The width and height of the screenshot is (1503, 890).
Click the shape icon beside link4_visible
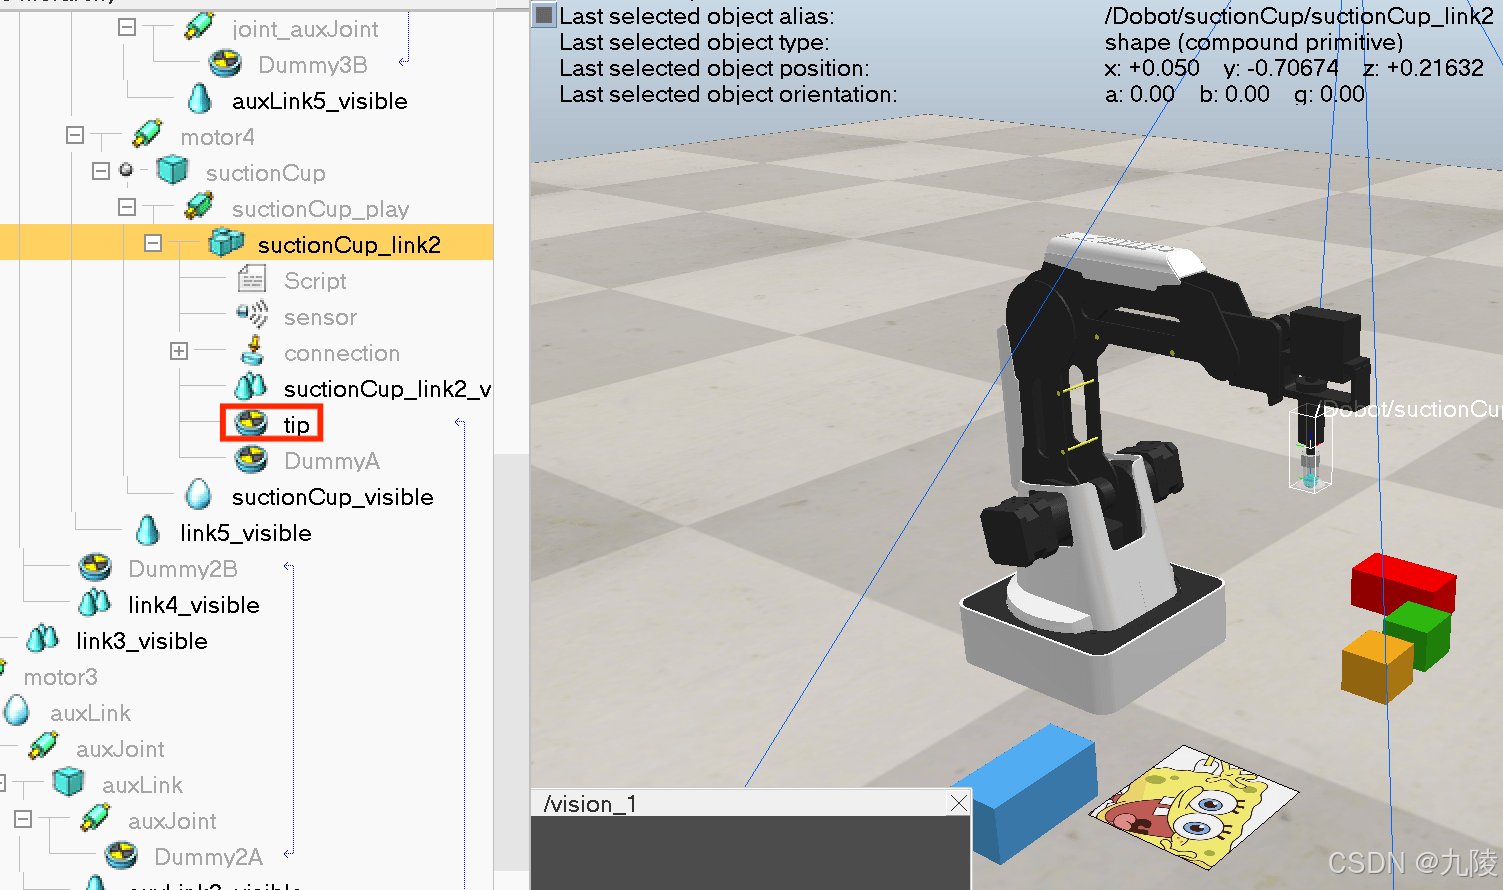coord(95,604)
